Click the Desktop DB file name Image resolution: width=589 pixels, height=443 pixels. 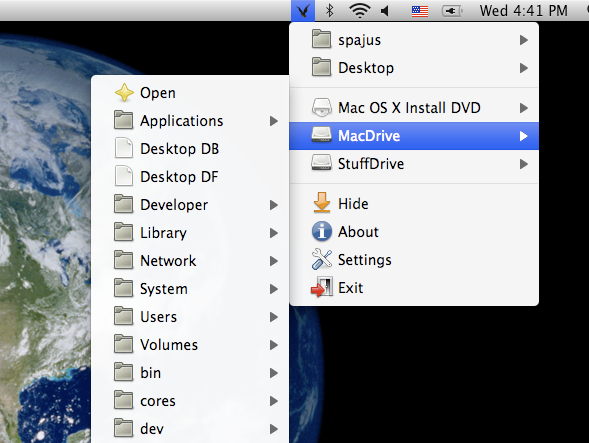tap(180, 149)
